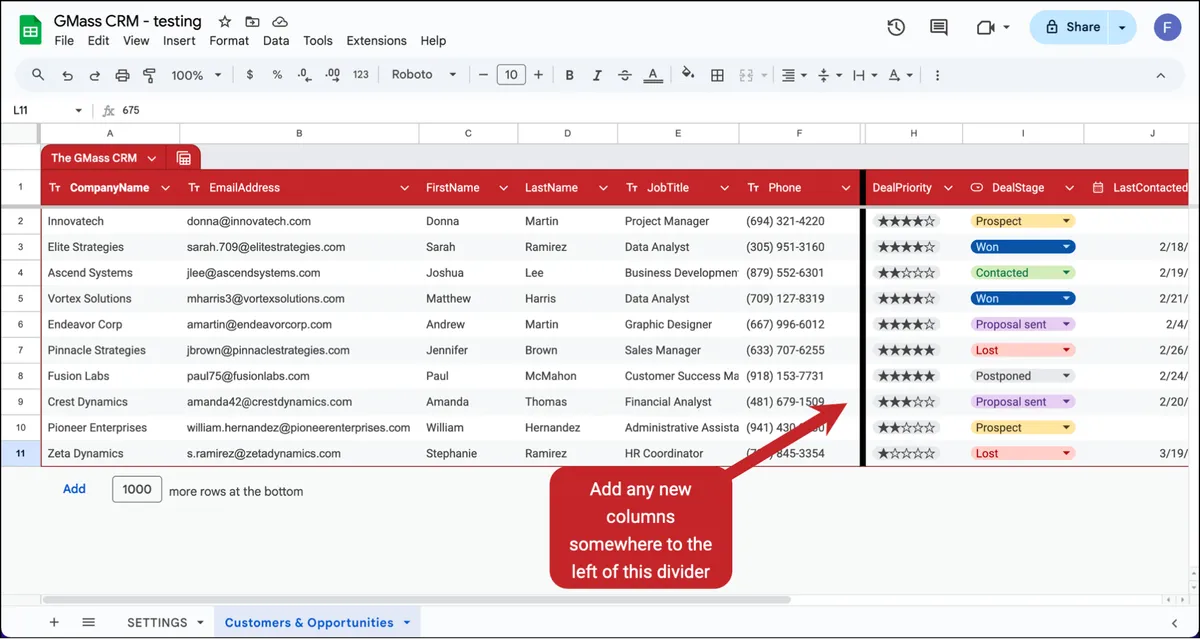This screenshot has height=639, width=1200.
Task: Click the name box showing L11
Action: click(48, 110)
